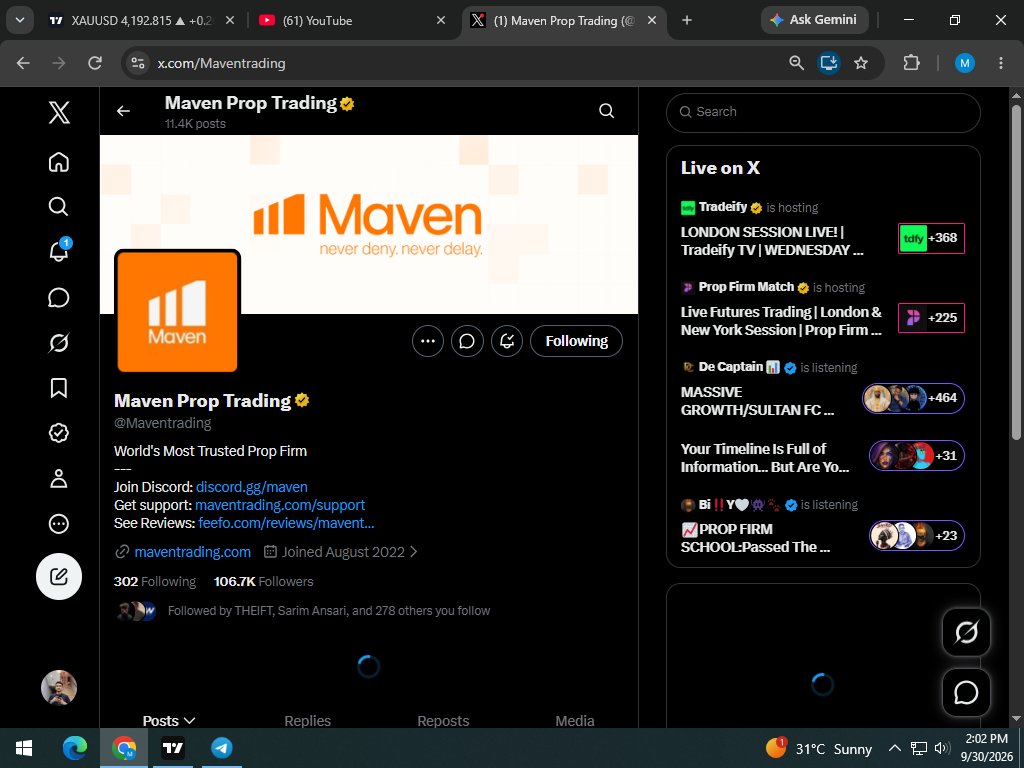Viewport: 1024px width, 768px height.
Task: Open TradingView app in taskbar
Action: (173, 748)
